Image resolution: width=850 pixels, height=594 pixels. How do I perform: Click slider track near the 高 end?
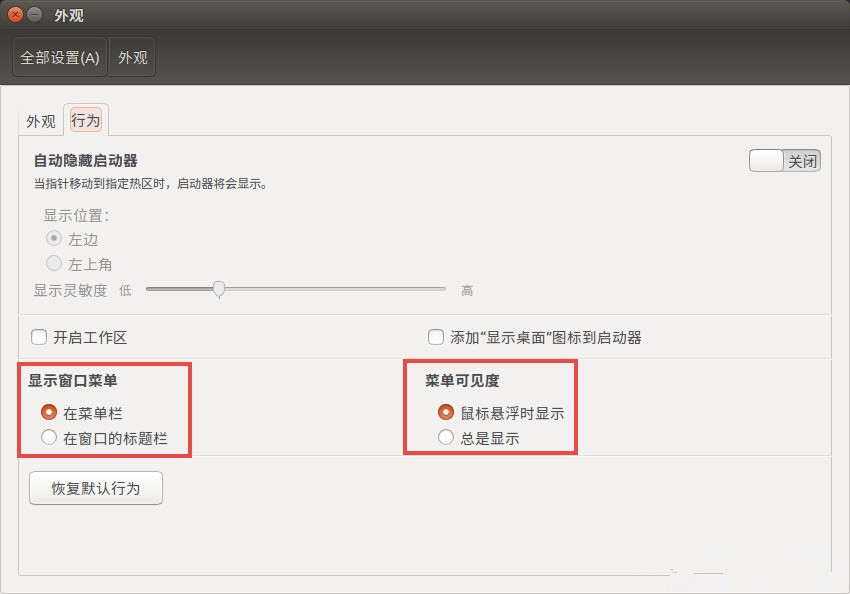click(x=430, y=290)
